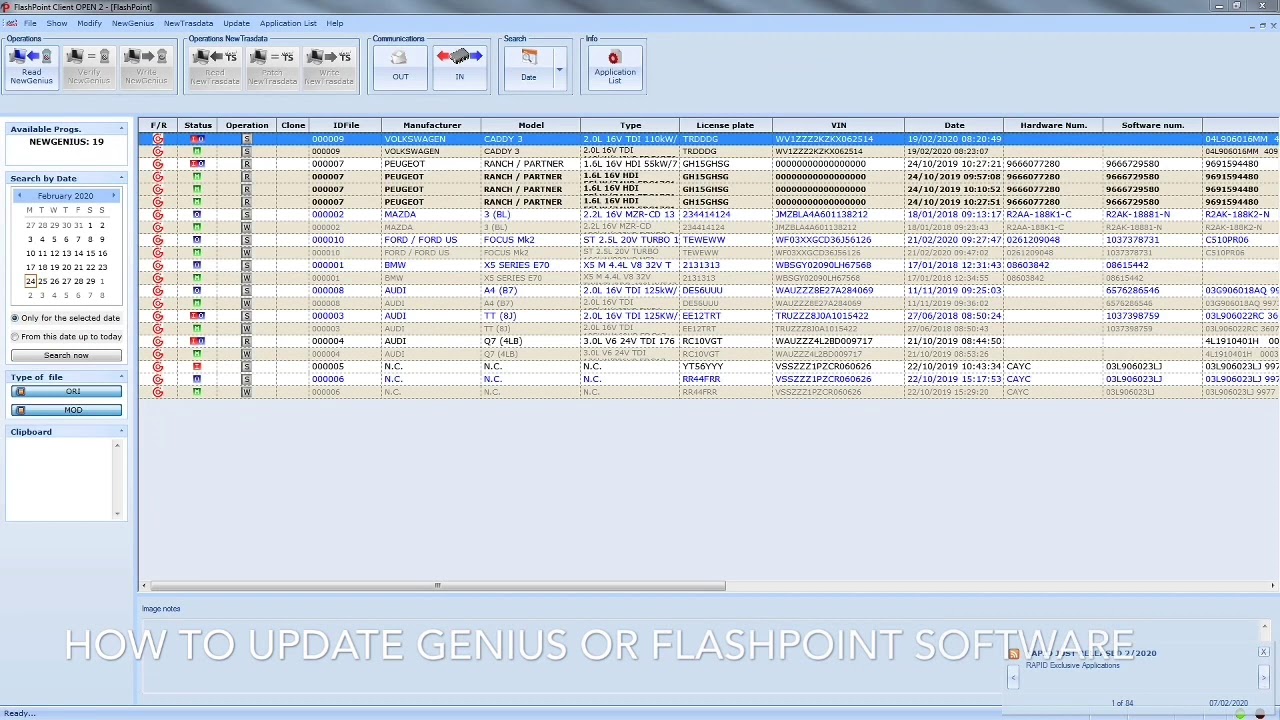Open the NewTrasdata menu
The height and width of the screenshot is (720, 1280).
click(188, 23)
